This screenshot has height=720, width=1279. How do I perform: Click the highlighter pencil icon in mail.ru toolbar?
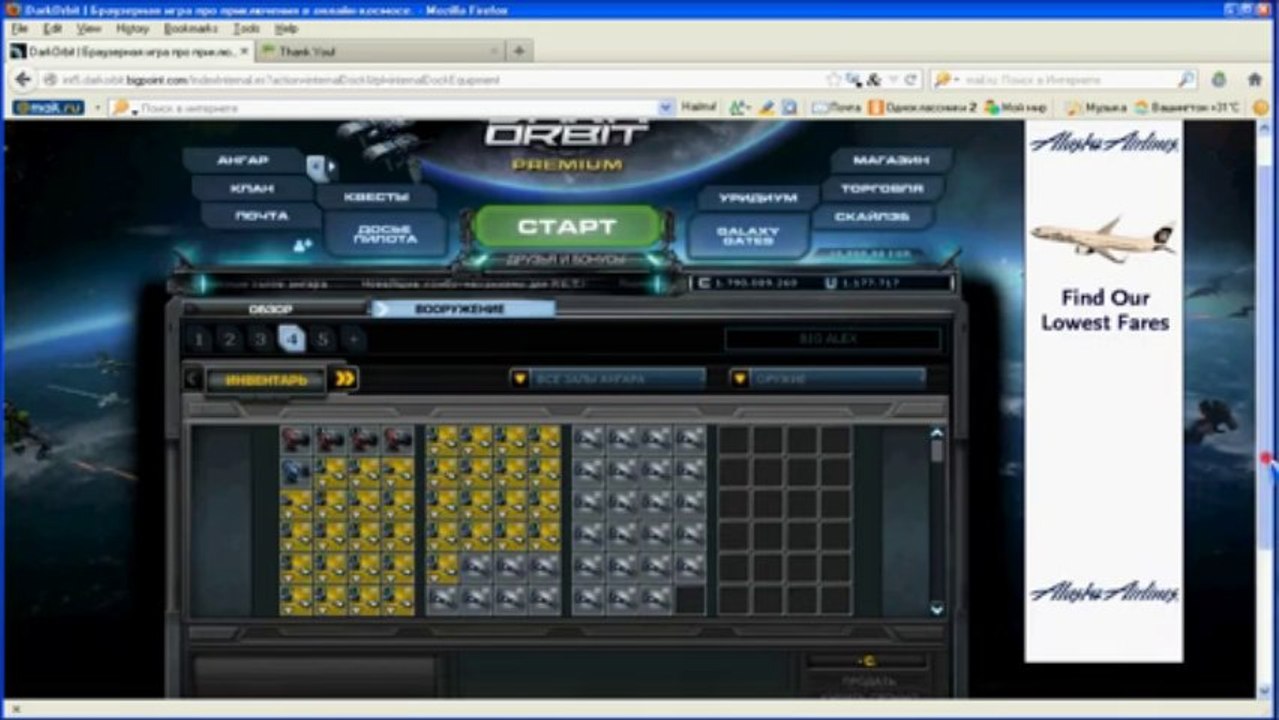tap(765, 107)
